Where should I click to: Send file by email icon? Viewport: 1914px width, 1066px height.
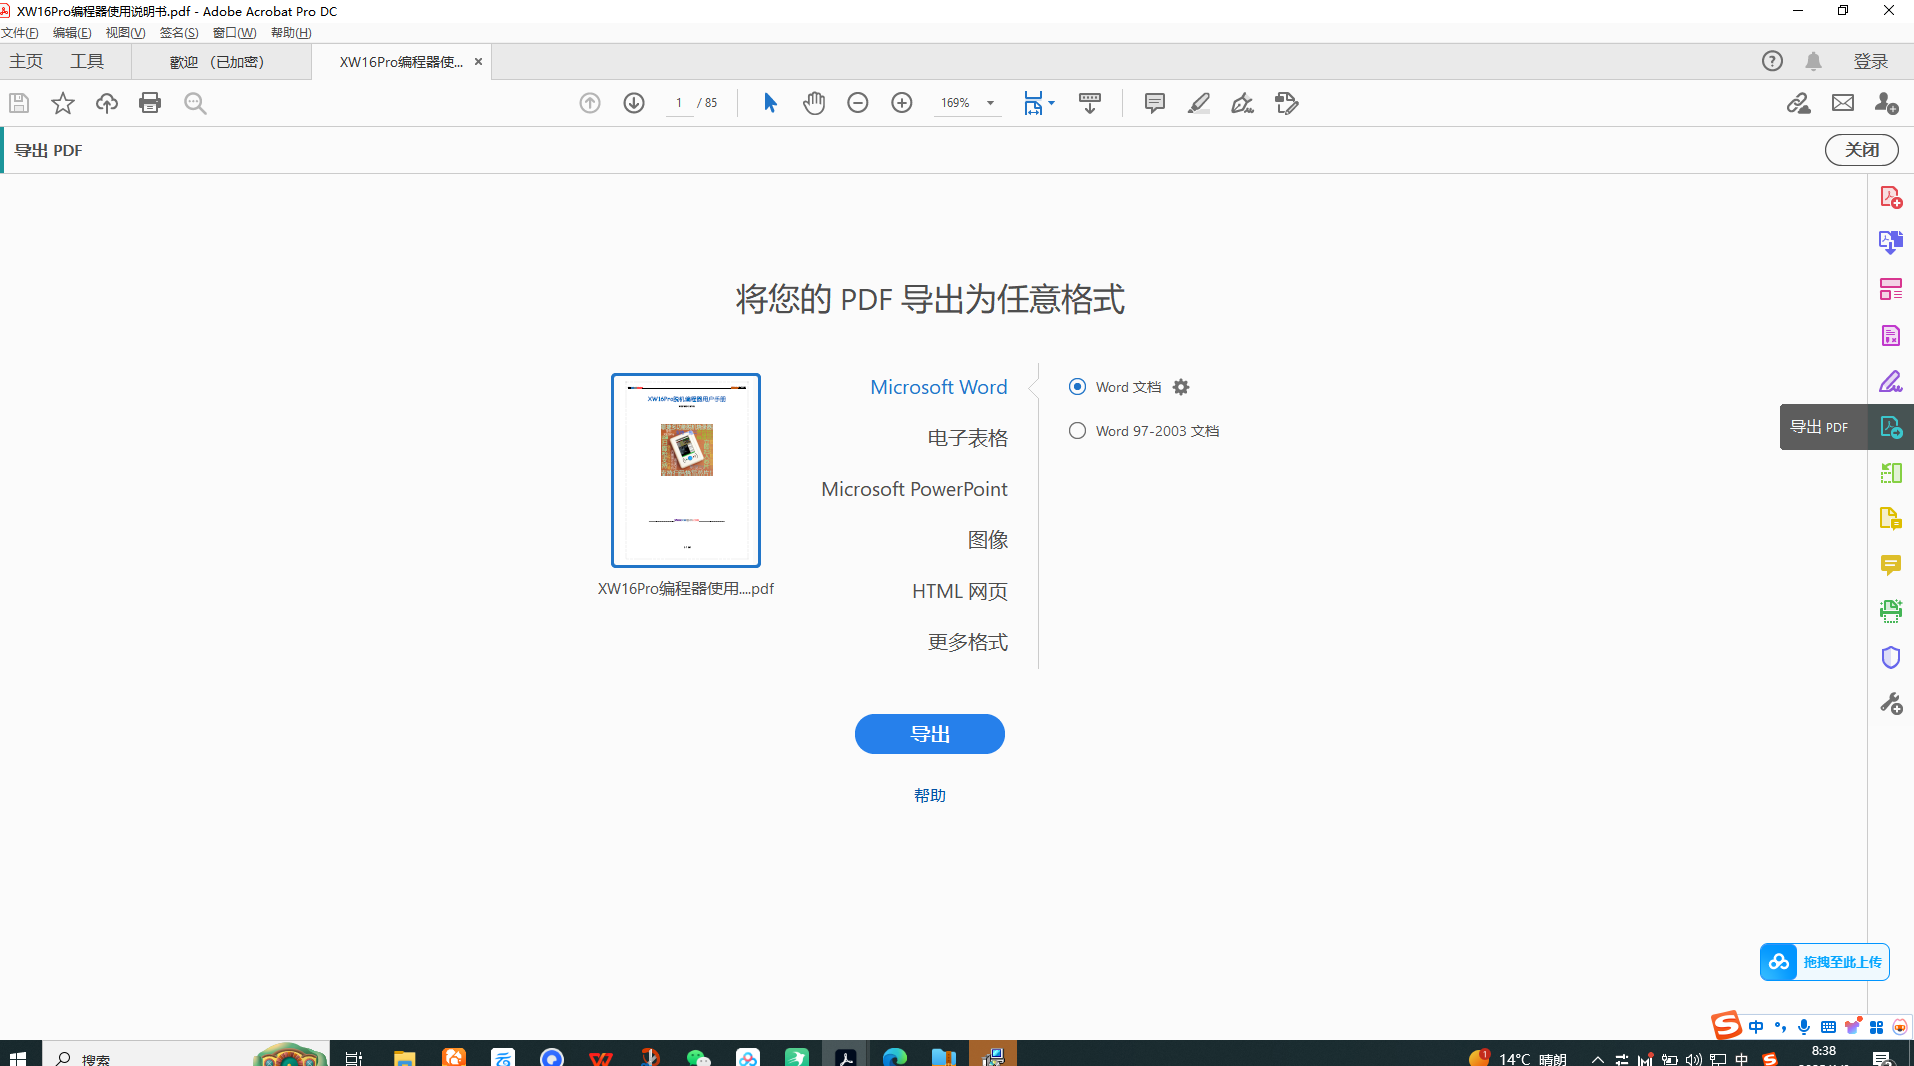click(x=1843, y=103)
